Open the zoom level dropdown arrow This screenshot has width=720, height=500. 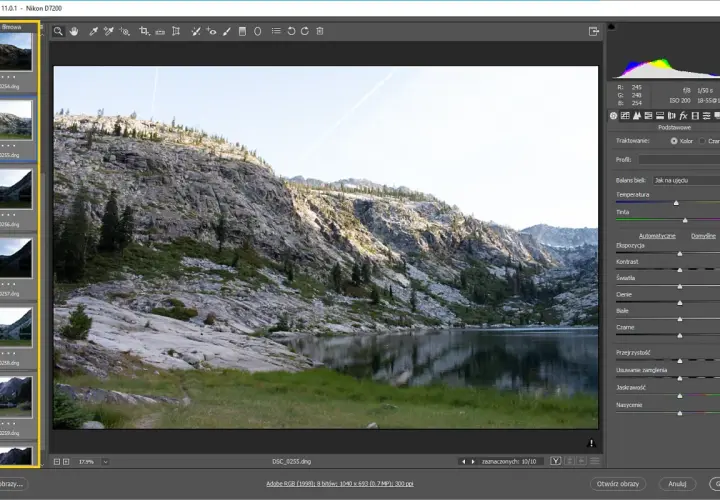106,461
